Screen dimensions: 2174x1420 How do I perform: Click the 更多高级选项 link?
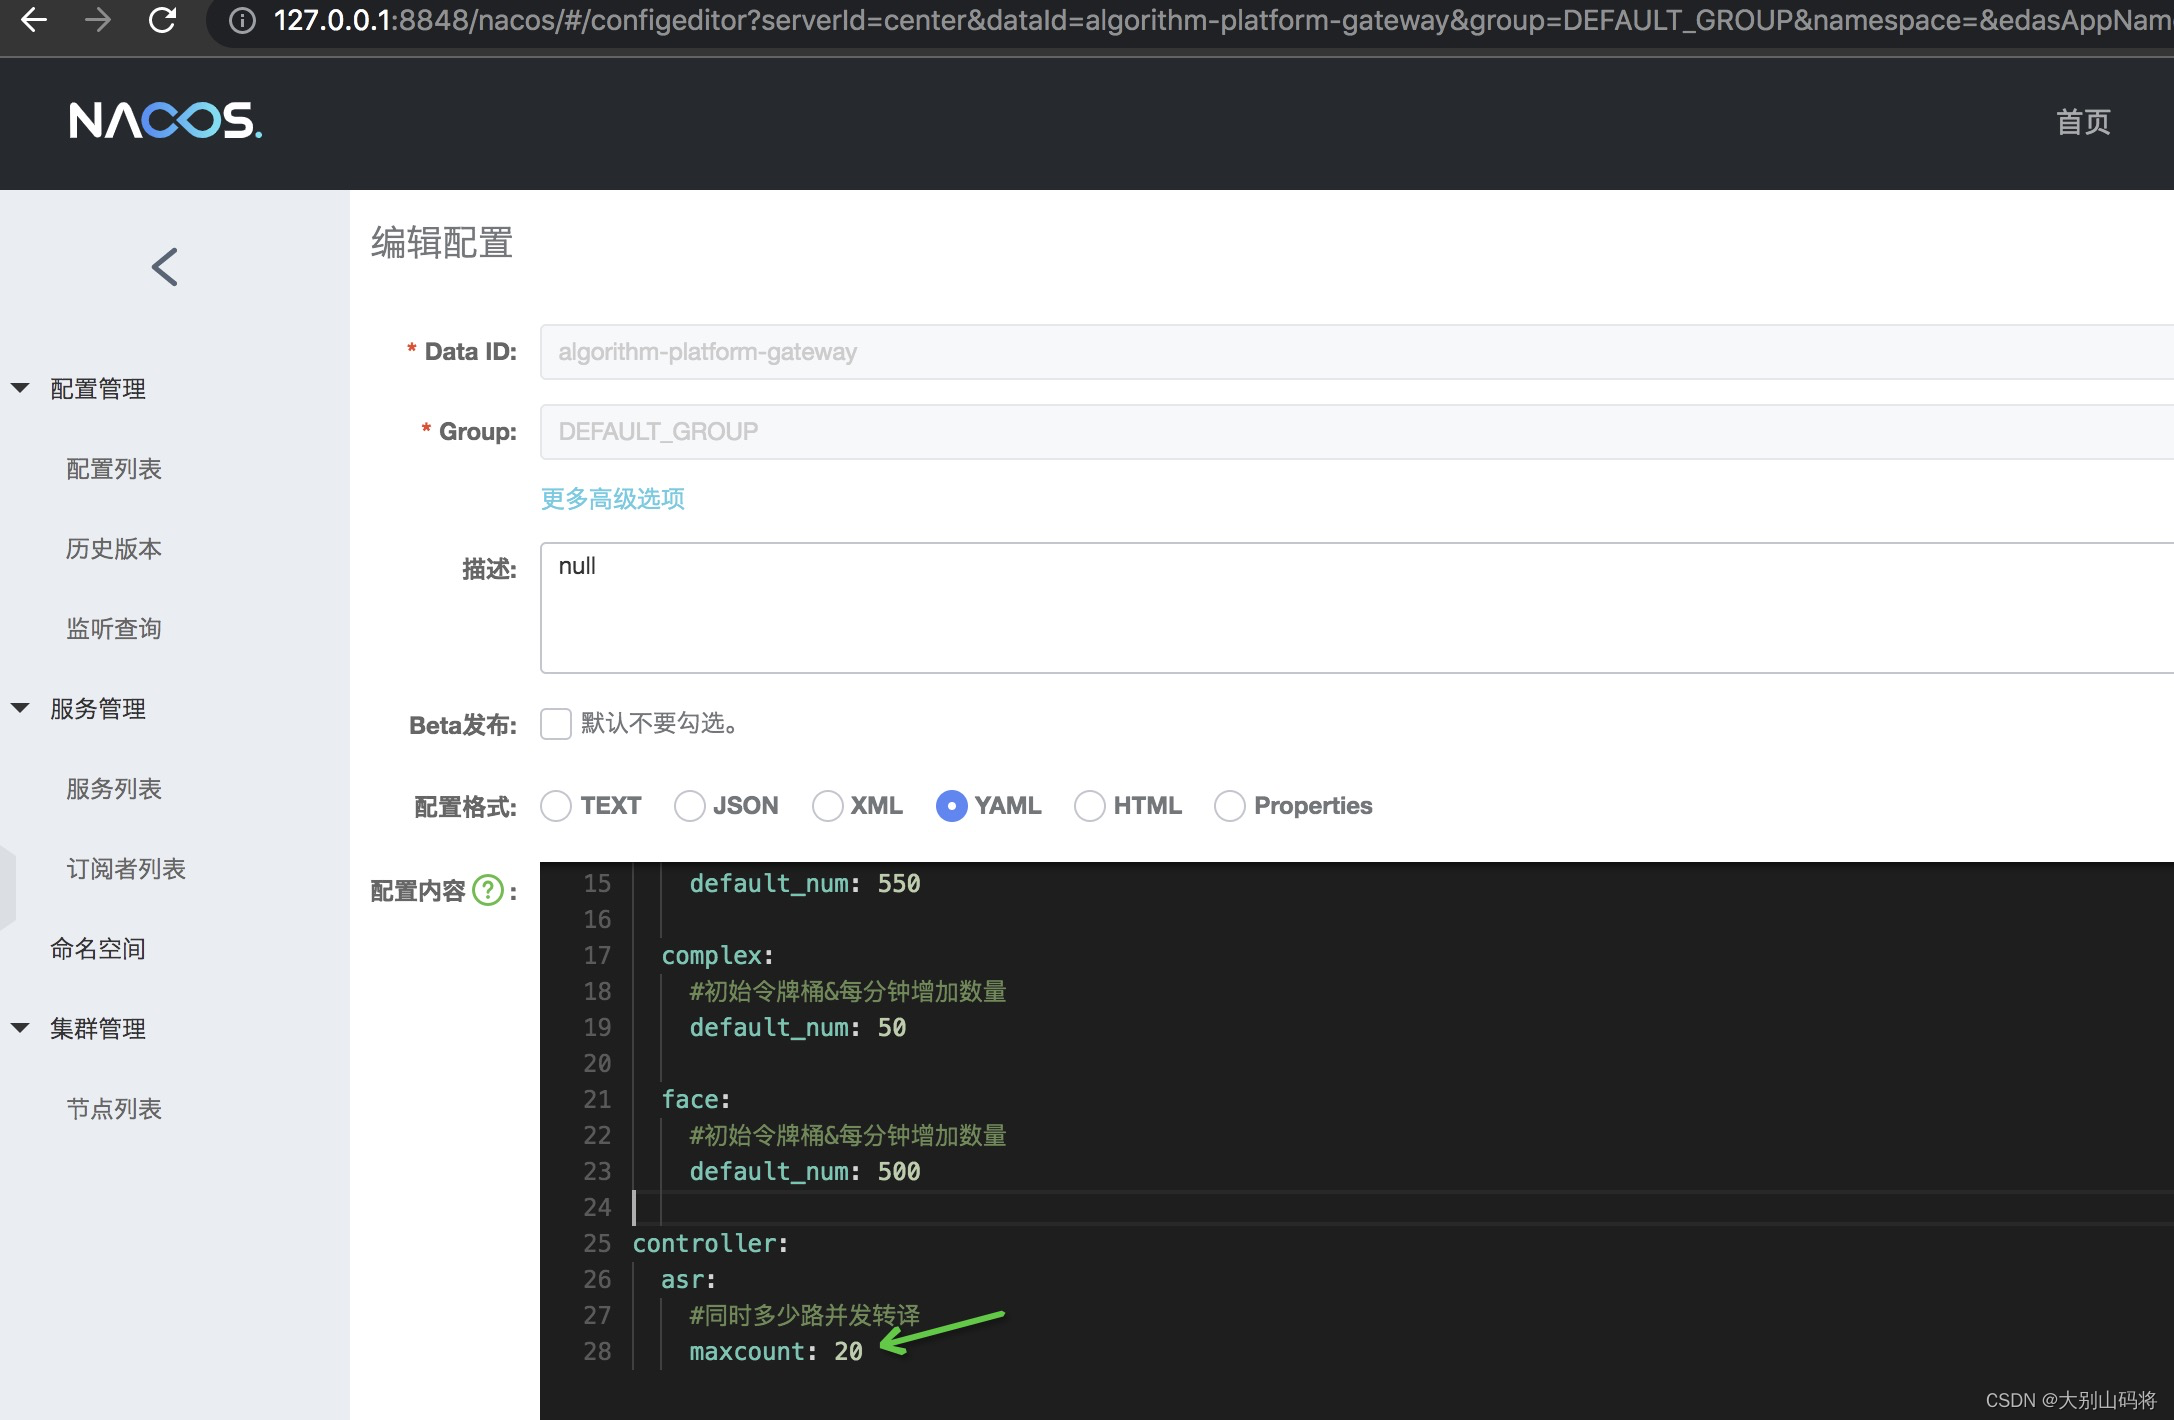point(613,499)
